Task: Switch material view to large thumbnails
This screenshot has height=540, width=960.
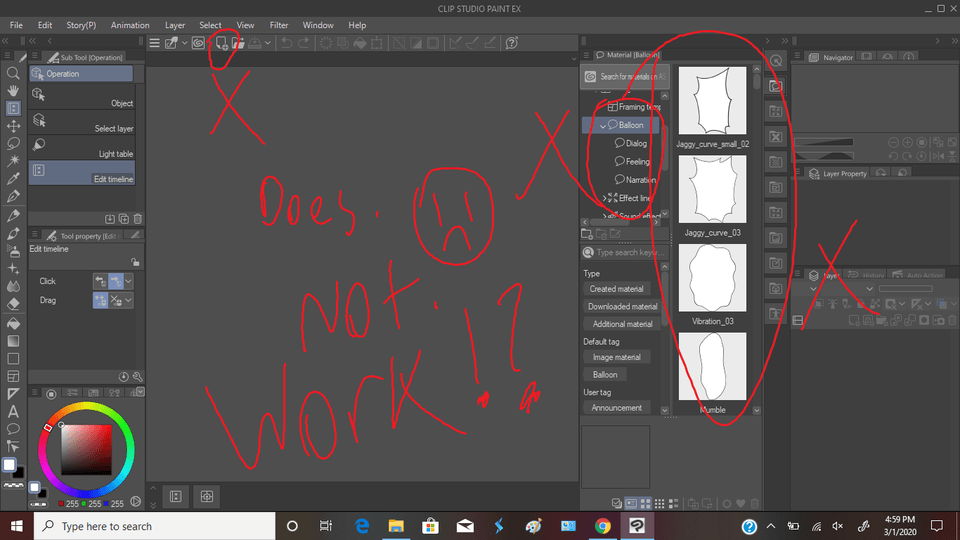Action: click(x=645, y=503)
